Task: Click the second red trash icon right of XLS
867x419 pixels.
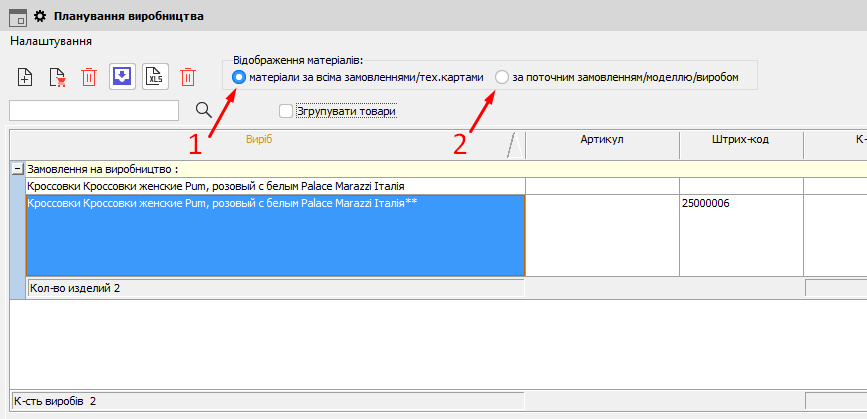Action: tap(187, 77)
